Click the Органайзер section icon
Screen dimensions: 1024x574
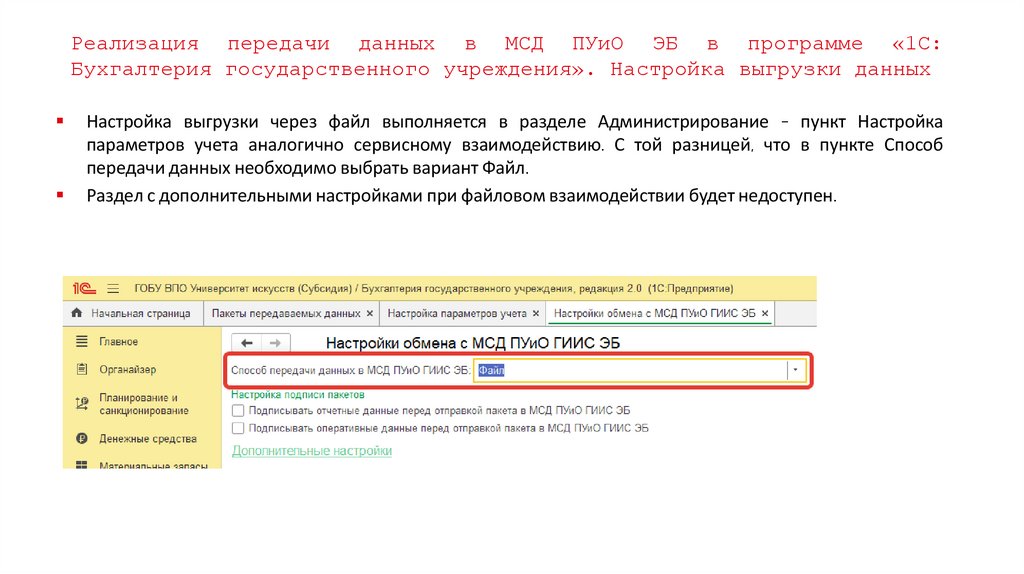pyautogui.click(x=82, y=370)
